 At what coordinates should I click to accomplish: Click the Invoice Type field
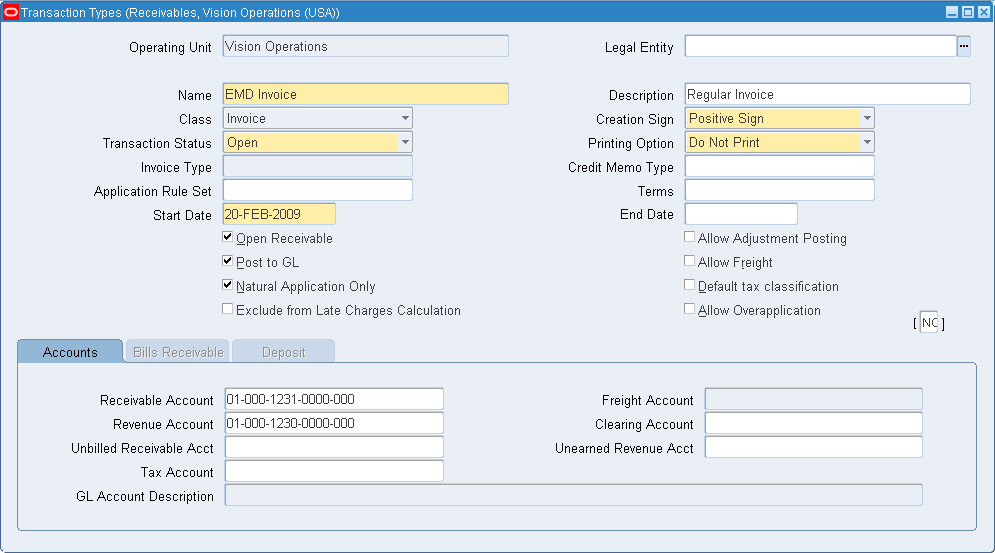(317, 167)
